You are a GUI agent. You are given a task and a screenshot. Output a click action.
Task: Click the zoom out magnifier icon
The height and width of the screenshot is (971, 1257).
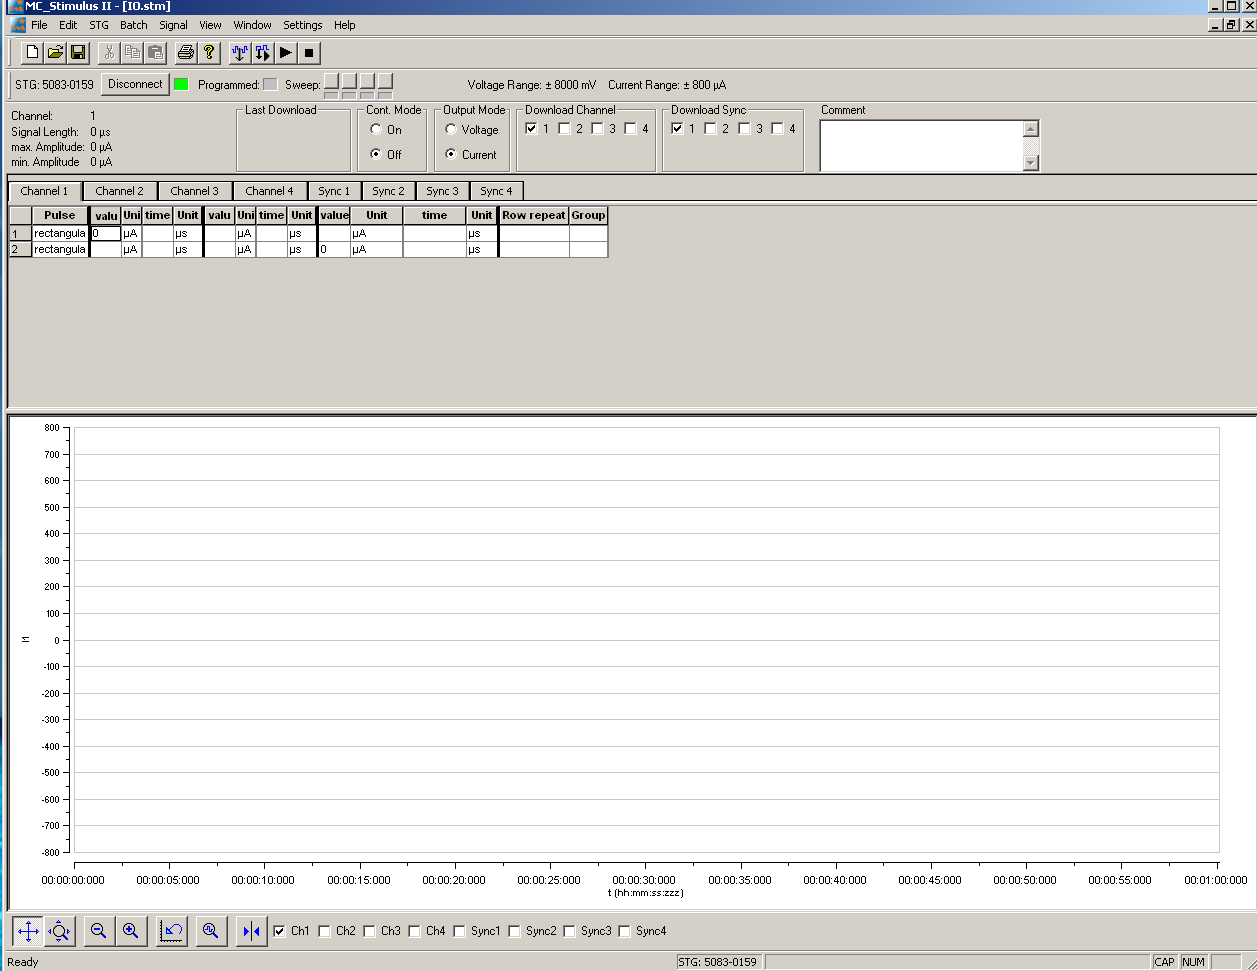98,931
